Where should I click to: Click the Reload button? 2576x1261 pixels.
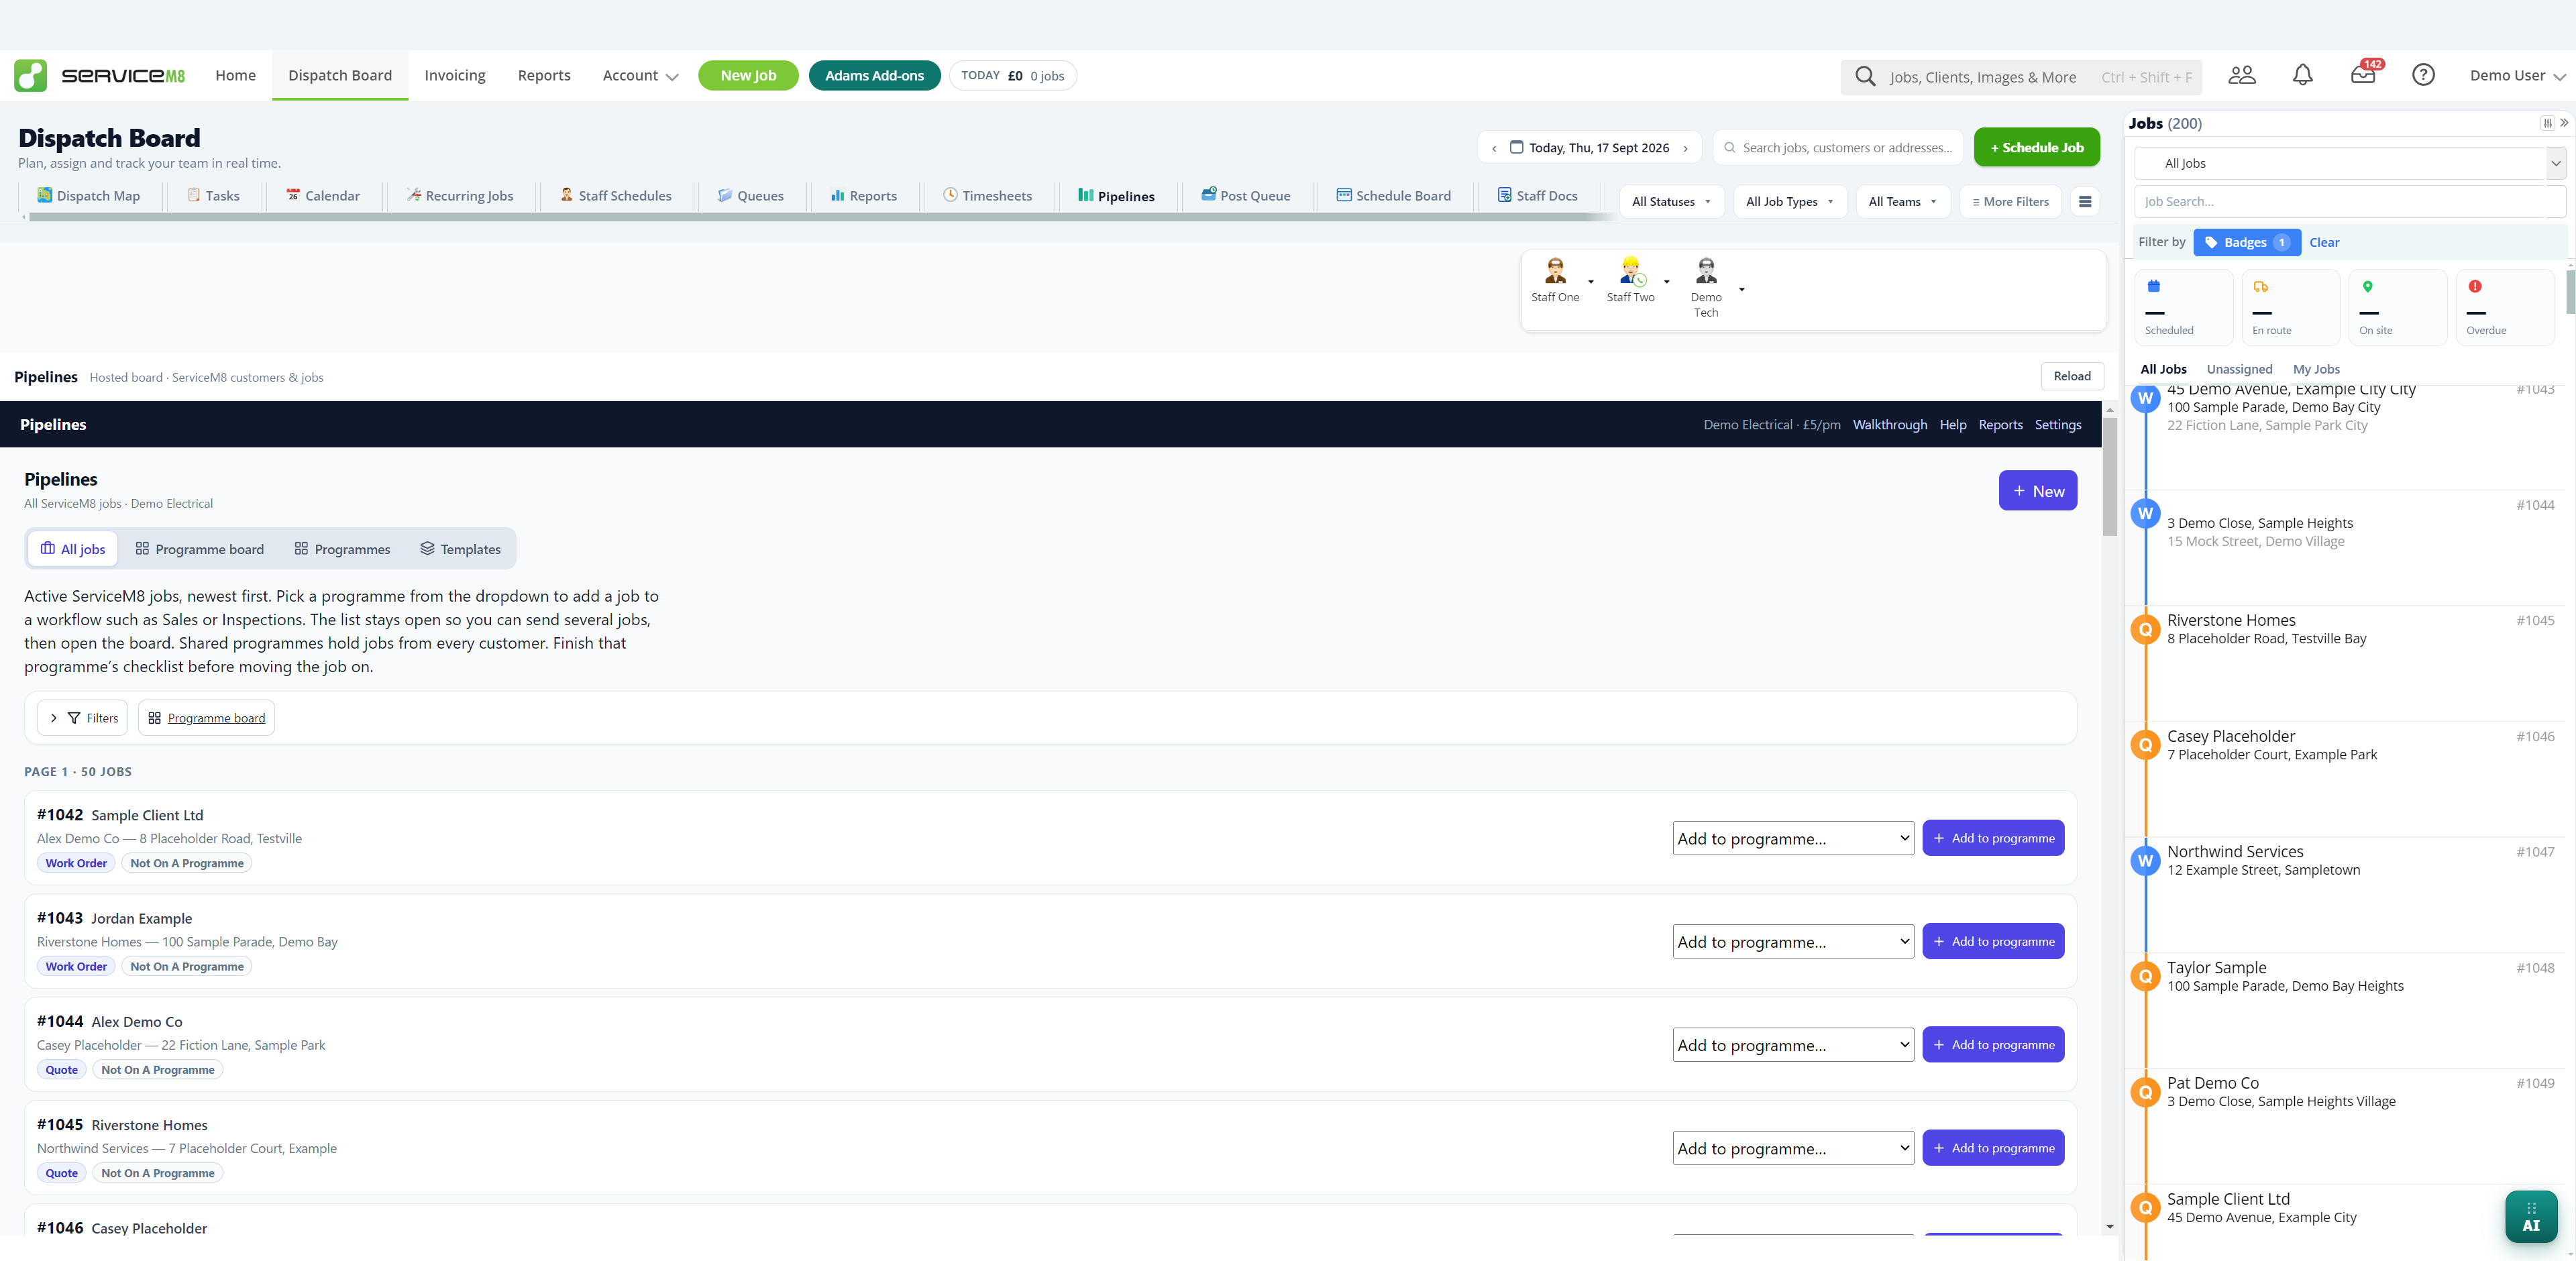click(2072, 376)
